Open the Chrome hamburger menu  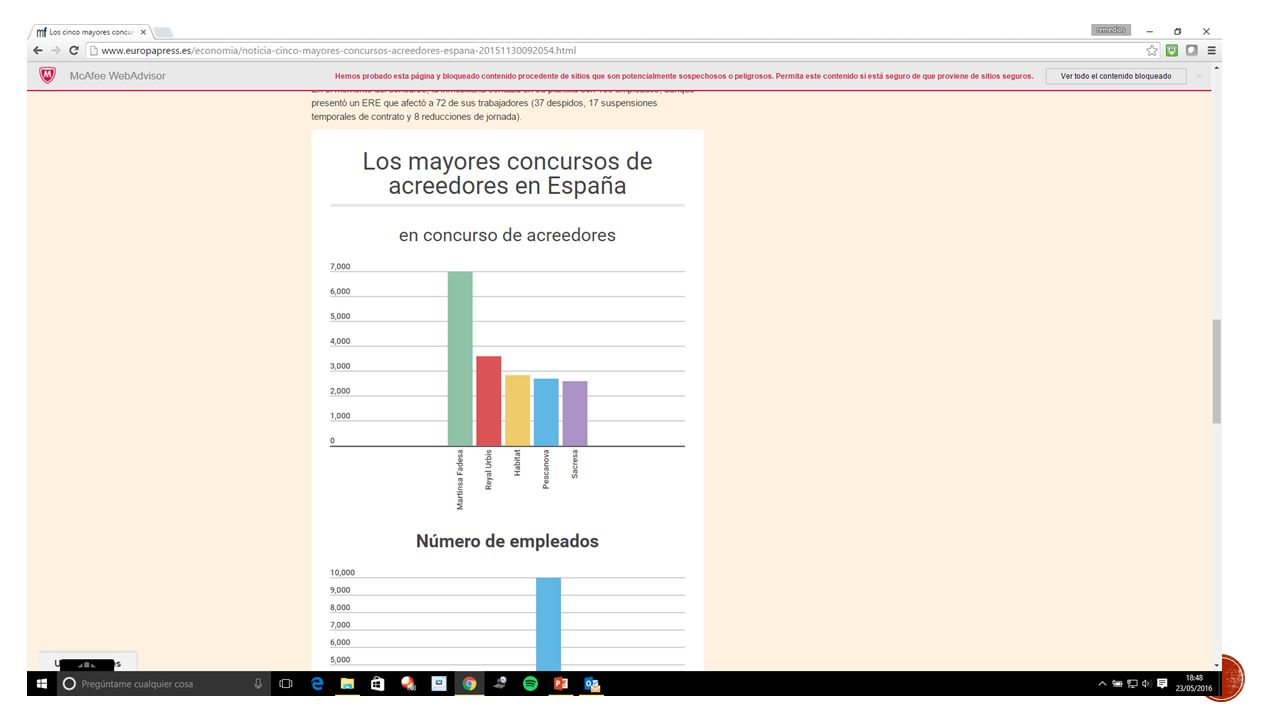[1211, 51]
